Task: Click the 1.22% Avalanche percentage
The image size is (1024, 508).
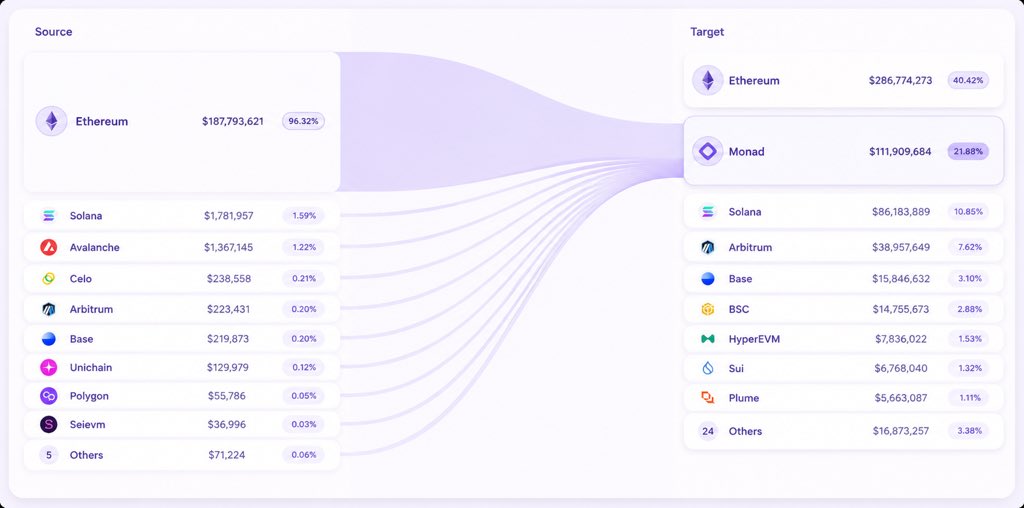Action: pyautogui.click(x=303, y=247)
